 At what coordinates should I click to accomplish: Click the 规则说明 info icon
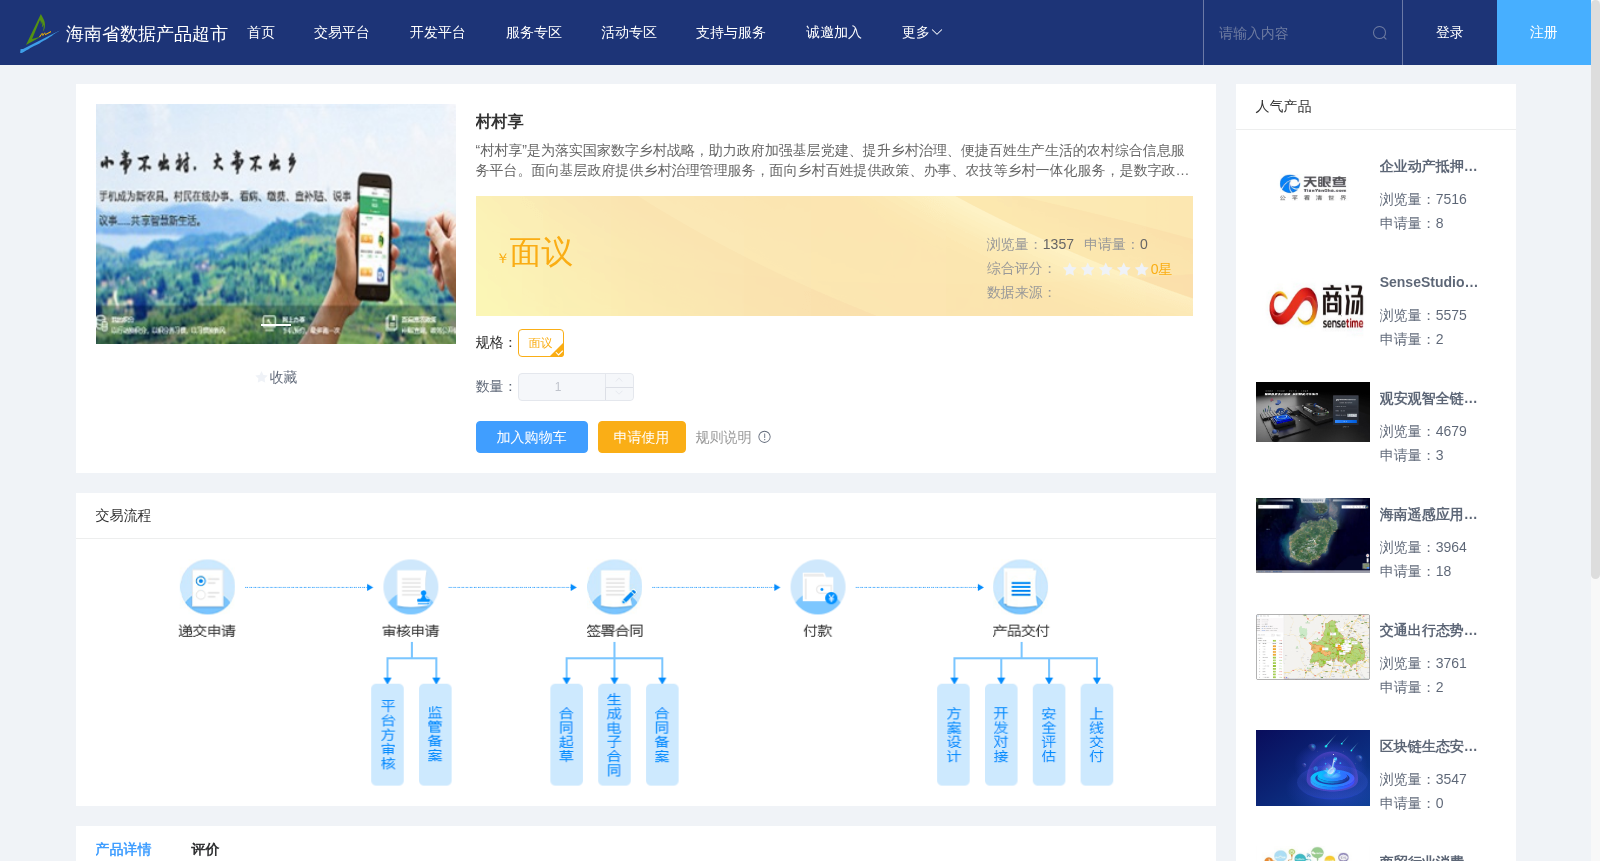765,437
